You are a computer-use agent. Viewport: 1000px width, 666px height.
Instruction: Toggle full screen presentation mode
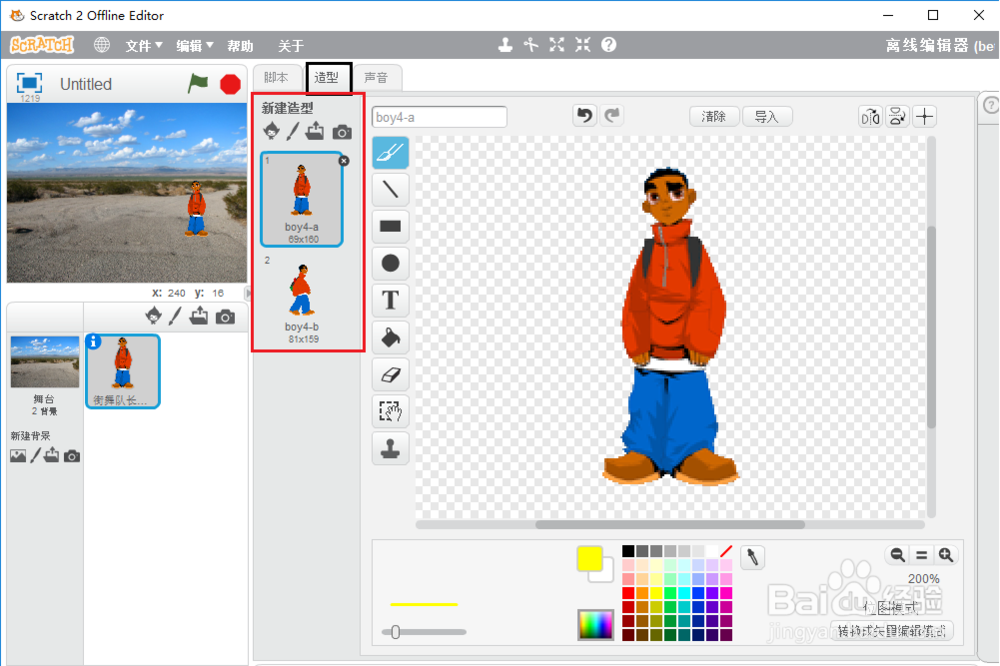[x=29, y=83]
